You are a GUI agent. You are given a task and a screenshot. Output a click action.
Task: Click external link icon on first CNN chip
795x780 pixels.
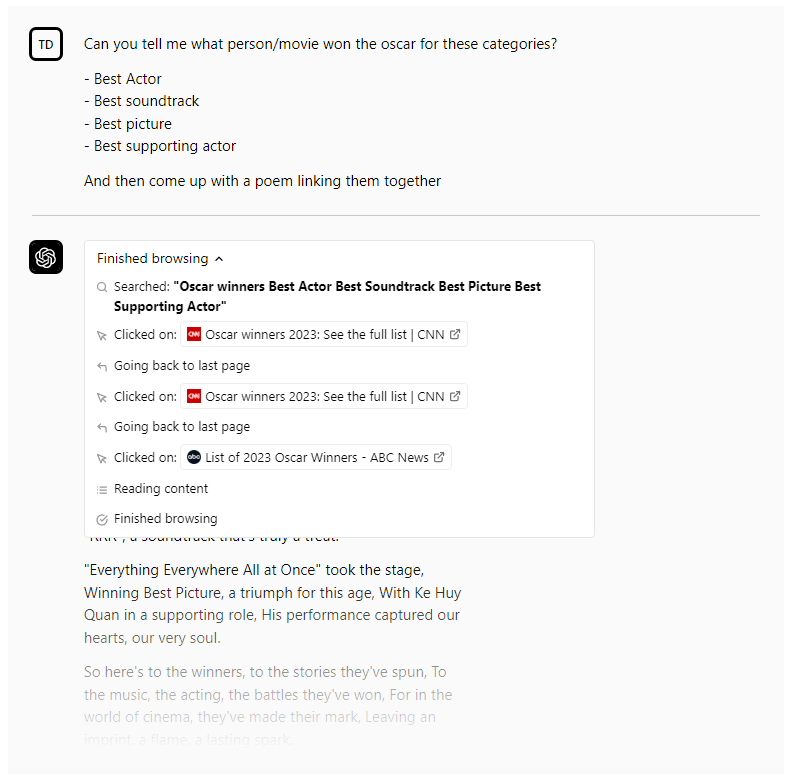click(x=456, y=335)
